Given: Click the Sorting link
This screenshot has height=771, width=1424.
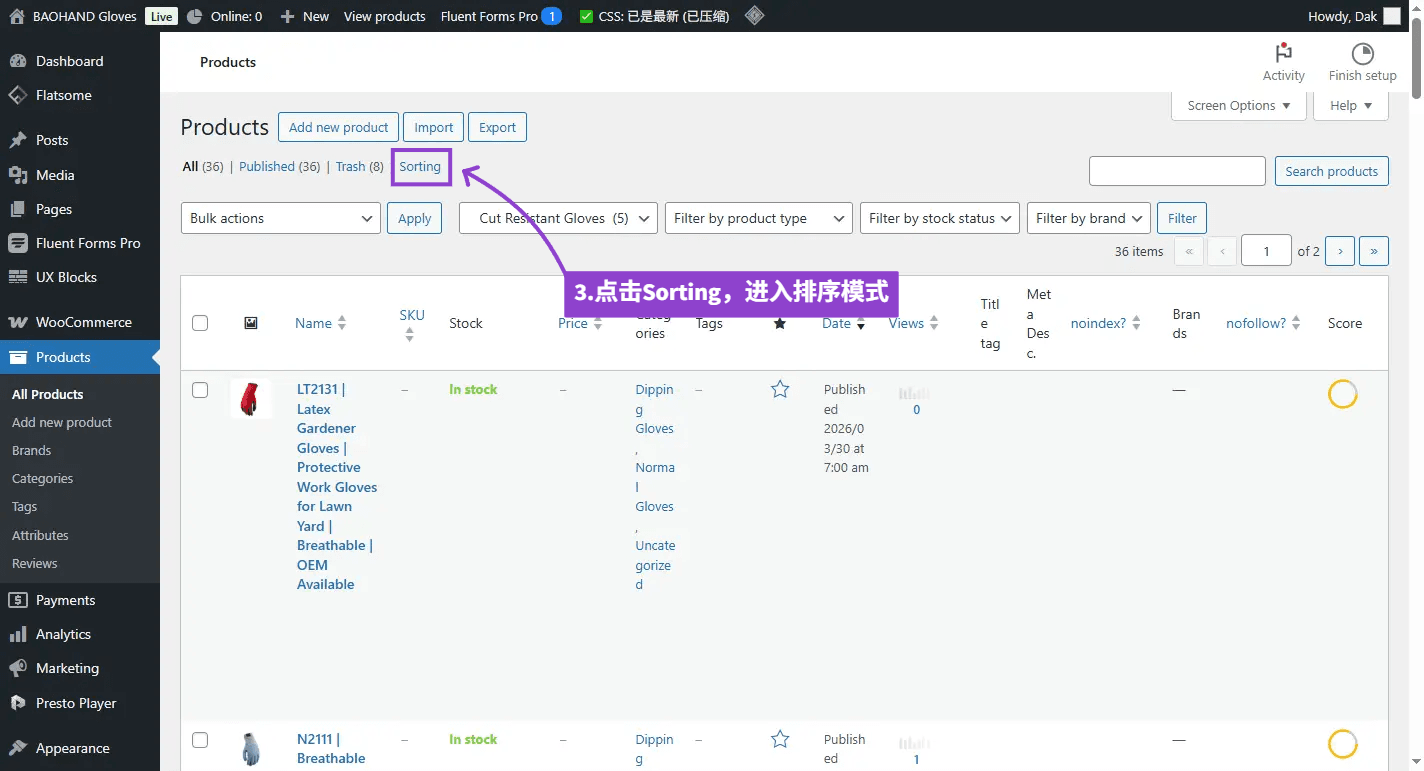Looking at the screenshot, I should click(420, 167).
